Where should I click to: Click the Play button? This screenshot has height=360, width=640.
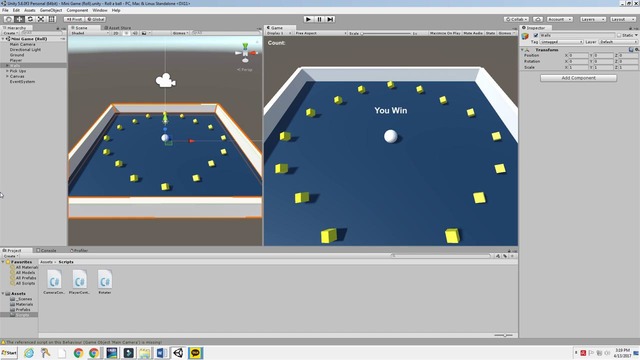(x=309, y=19)
